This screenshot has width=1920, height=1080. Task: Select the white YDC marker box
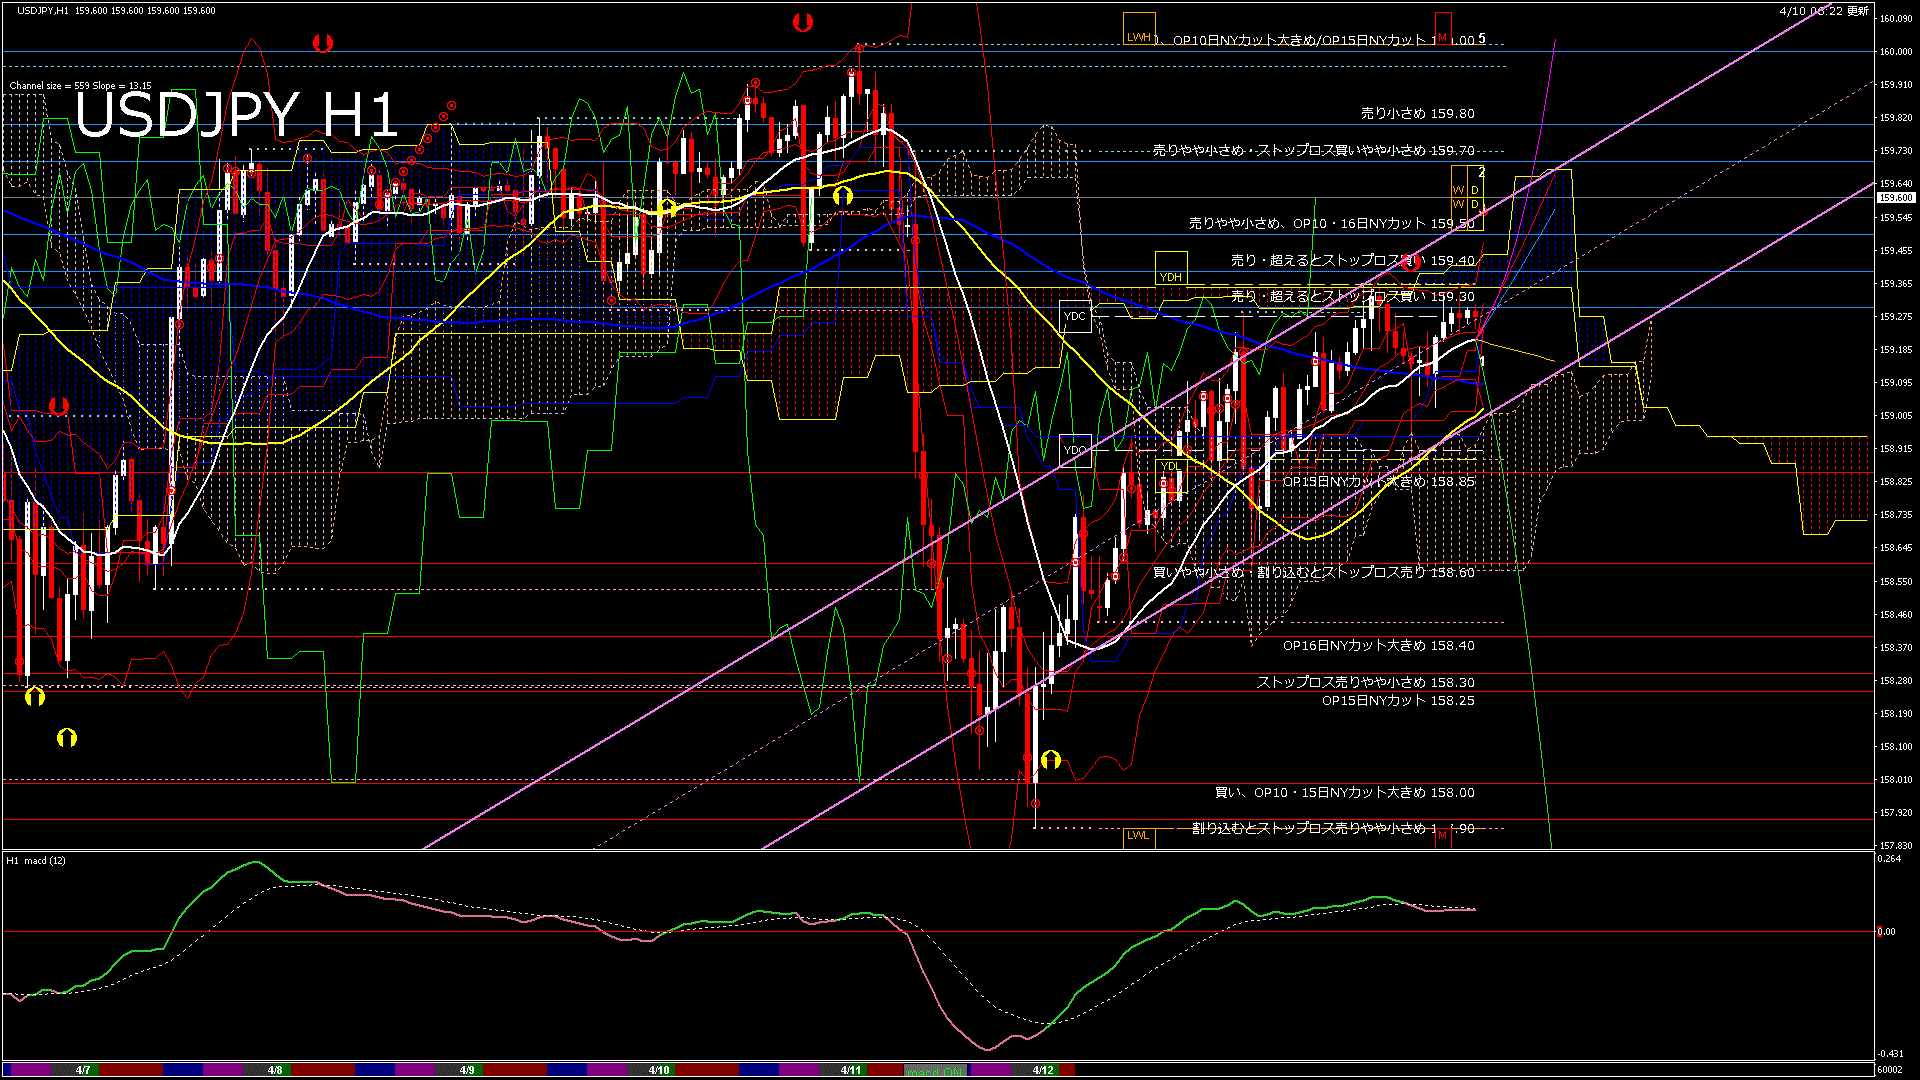[x=1075, y=316]
